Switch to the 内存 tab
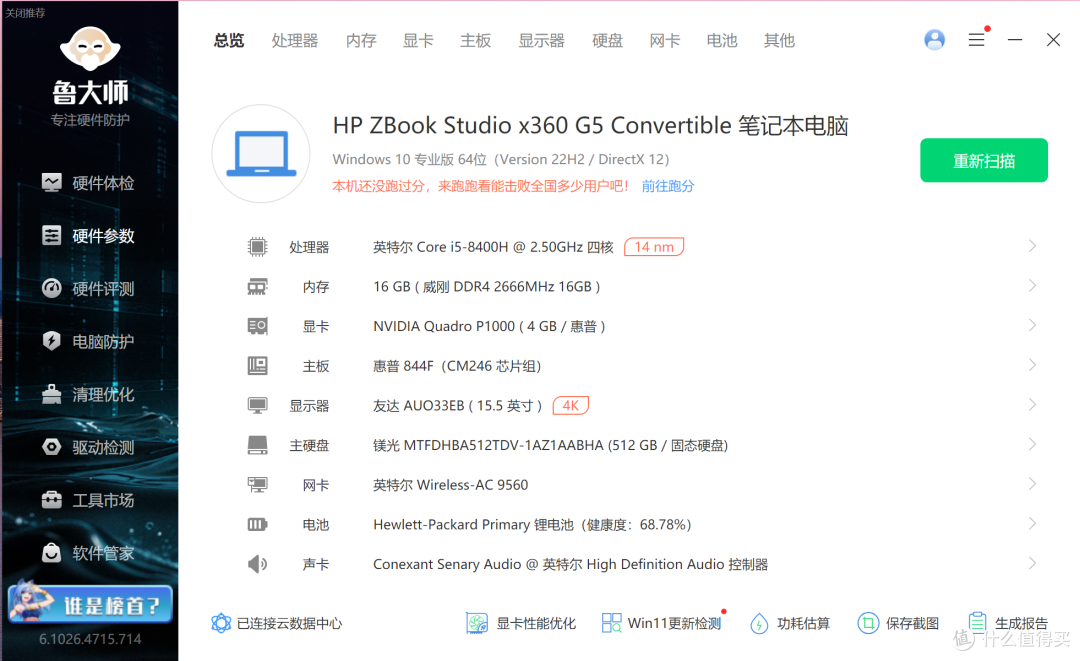1080x661 pixels. point(361,41)
